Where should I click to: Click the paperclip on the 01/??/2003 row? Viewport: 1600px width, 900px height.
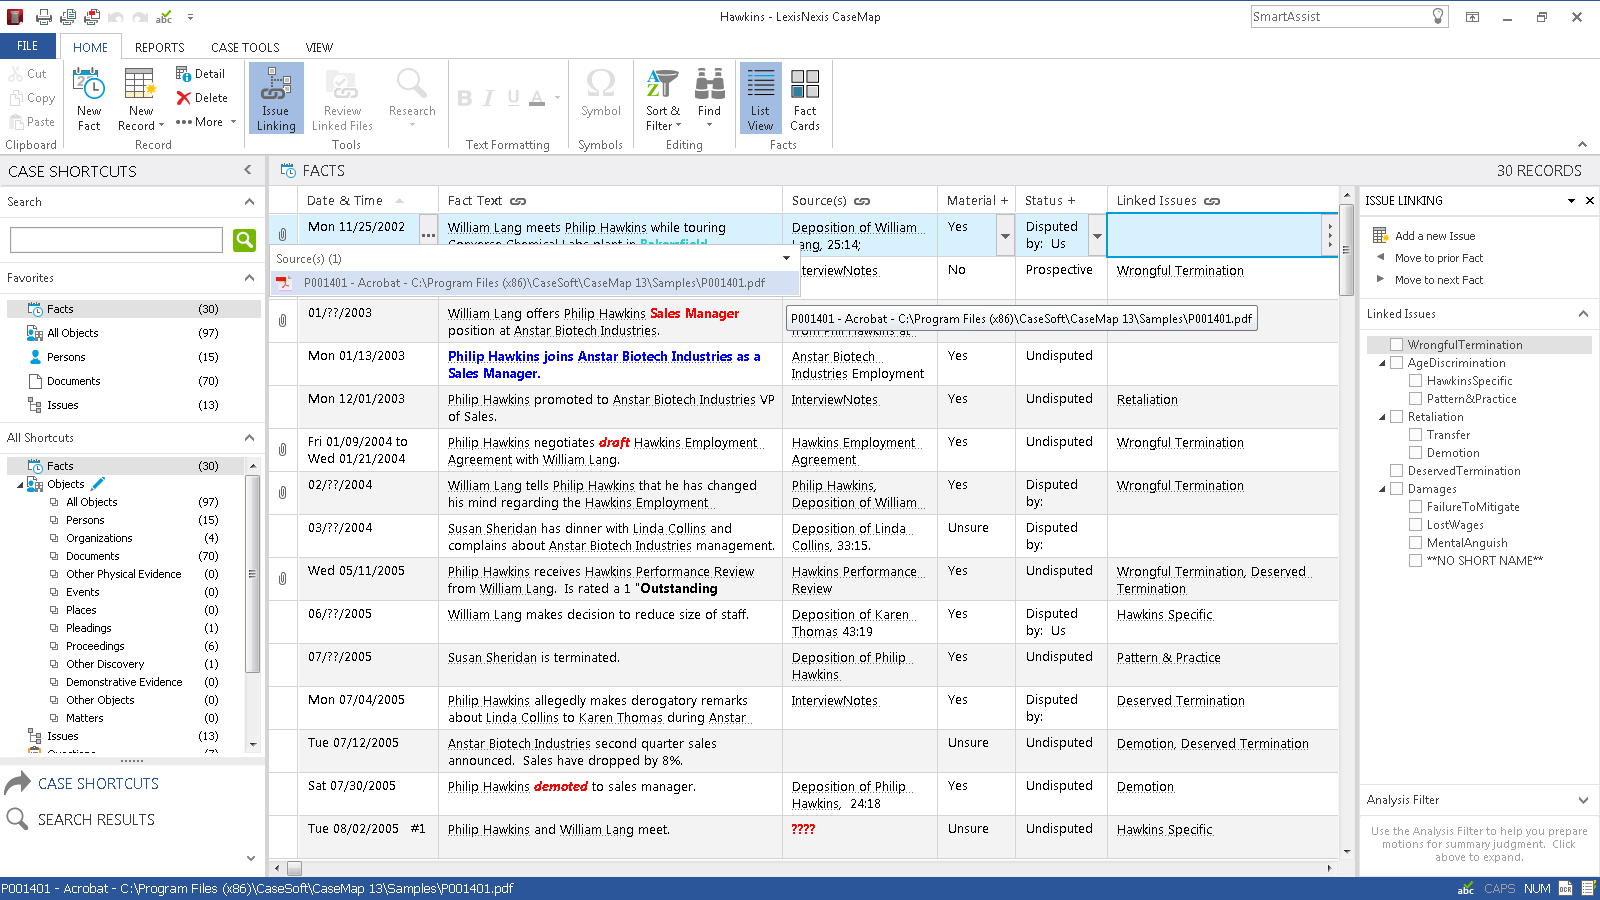tap(283, 320)
